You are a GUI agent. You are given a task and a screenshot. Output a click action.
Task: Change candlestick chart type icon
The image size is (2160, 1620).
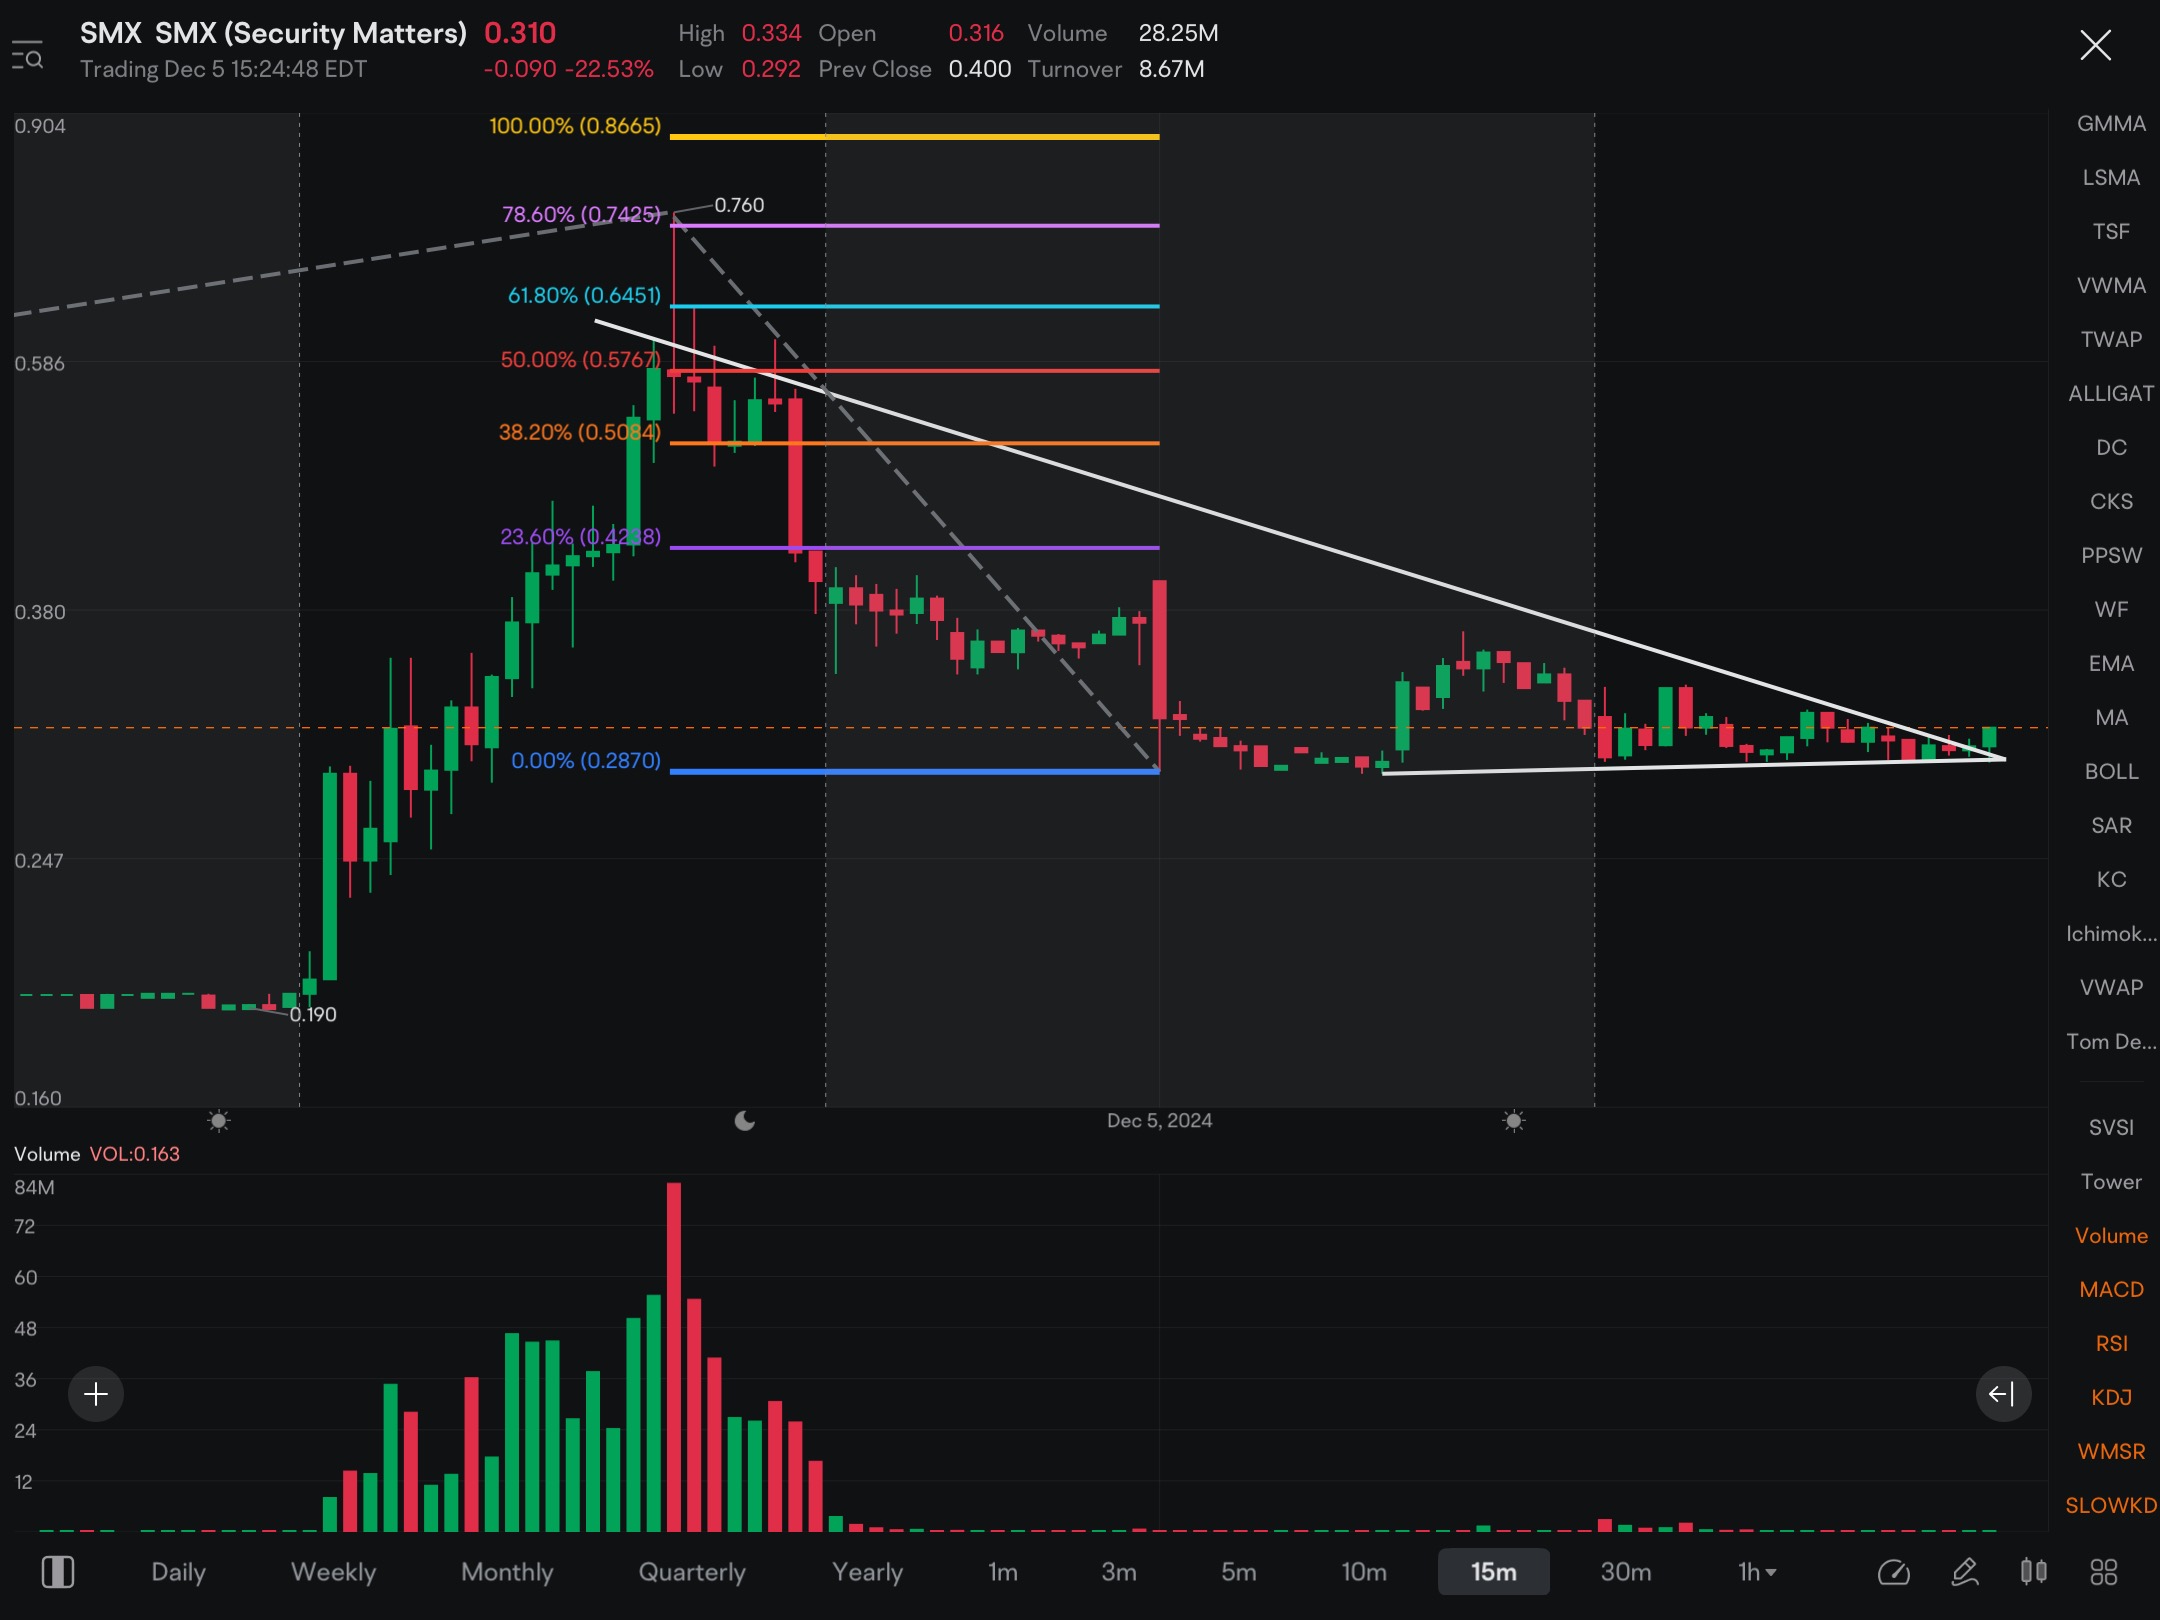coord(2034,1572)
